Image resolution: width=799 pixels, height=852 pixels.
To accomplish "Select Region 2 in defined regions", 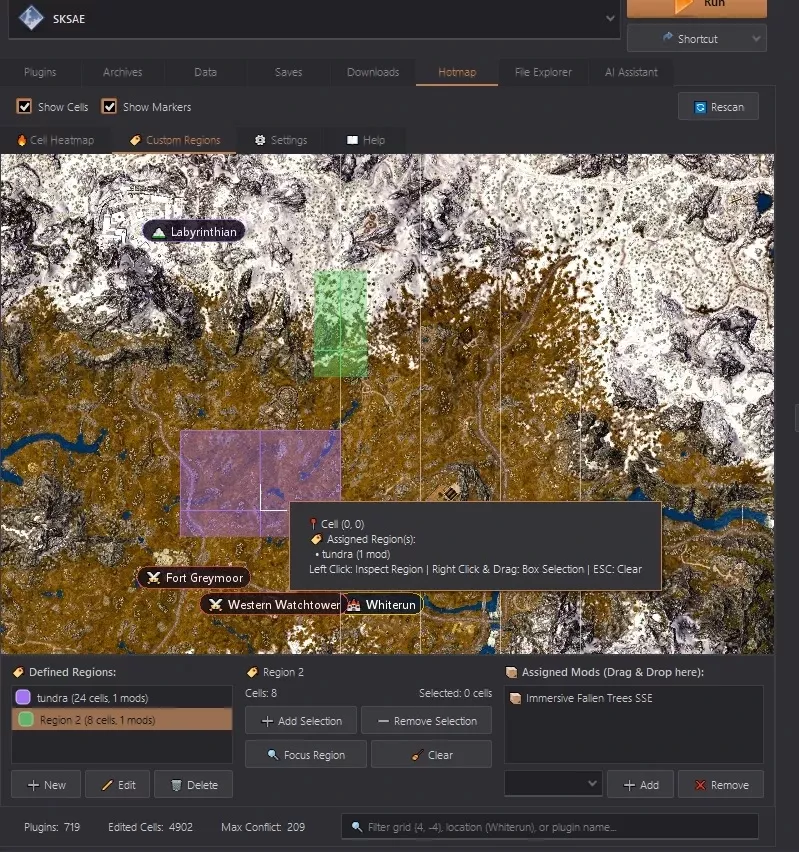I will 122,719.
